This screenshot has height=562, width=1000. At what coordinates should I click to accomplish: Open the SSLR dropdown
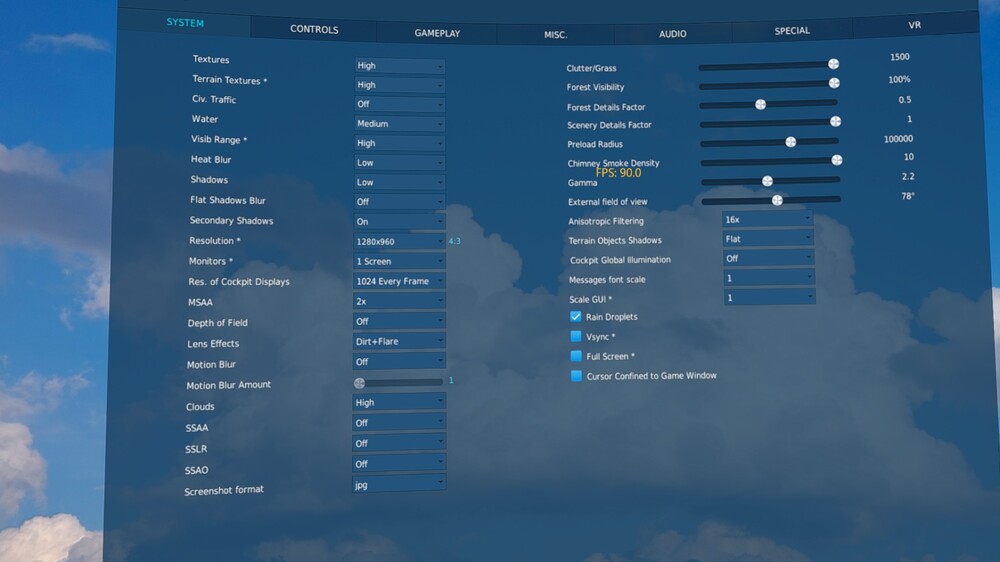pos(399,443)
